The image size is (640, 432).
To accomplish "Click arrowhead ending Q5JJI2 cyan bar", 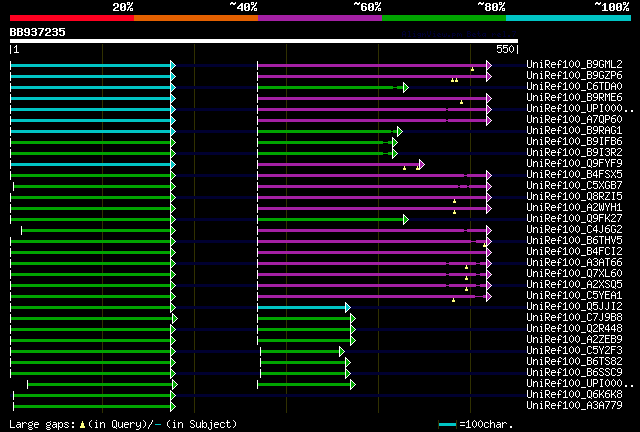I will tap(348, 307).
